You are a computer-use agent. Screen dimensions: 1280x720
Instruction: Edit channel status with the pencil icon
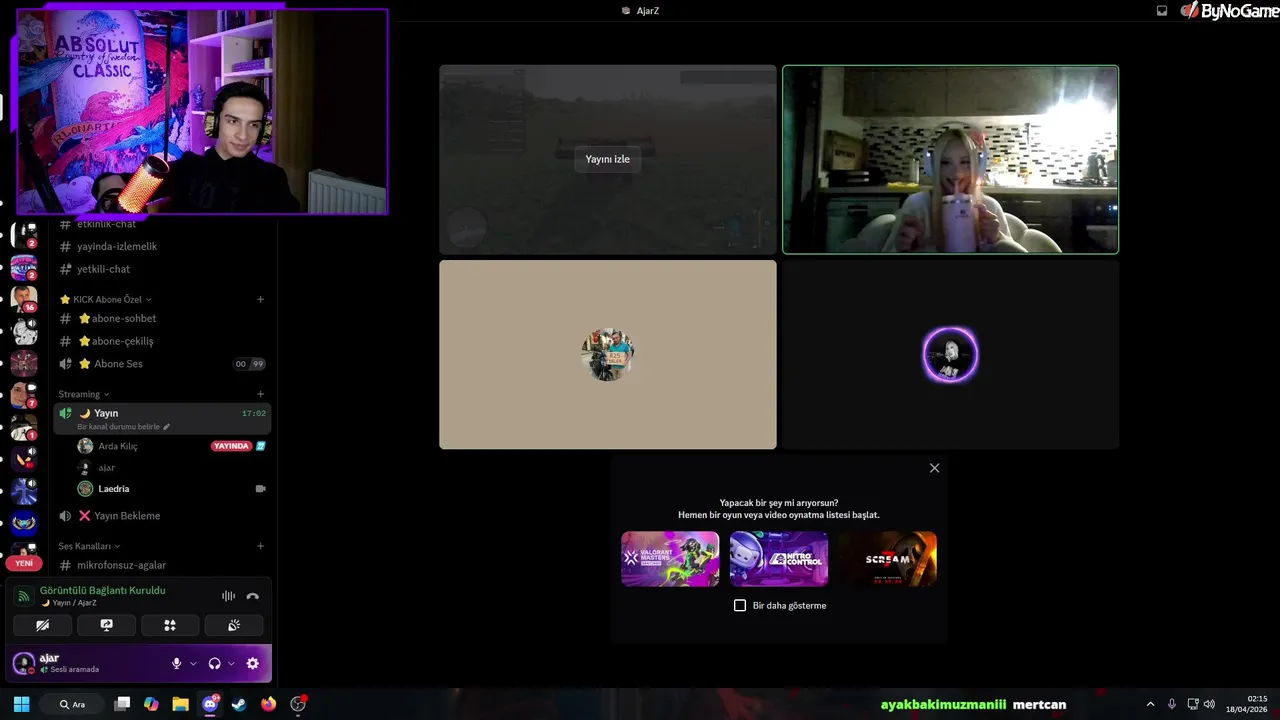click(167, 427)
